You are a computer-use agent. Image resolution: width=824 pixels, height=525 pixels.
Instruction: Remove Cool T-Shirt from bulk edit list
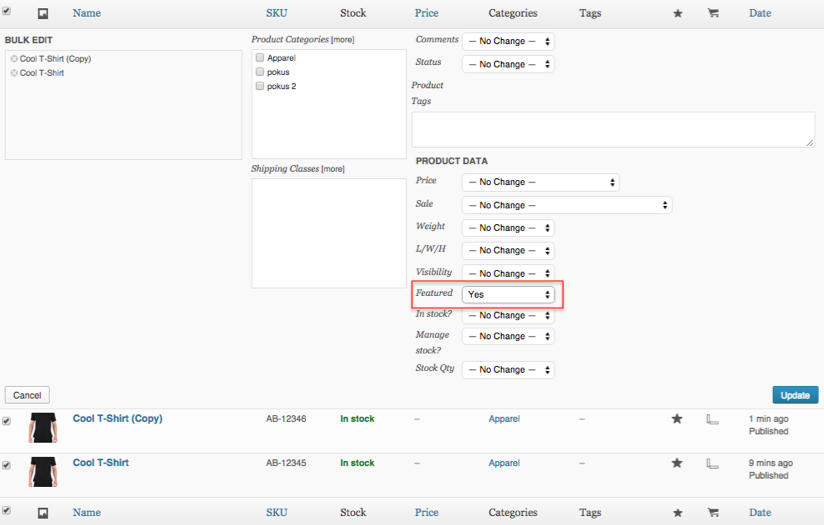tap(14, 73)
